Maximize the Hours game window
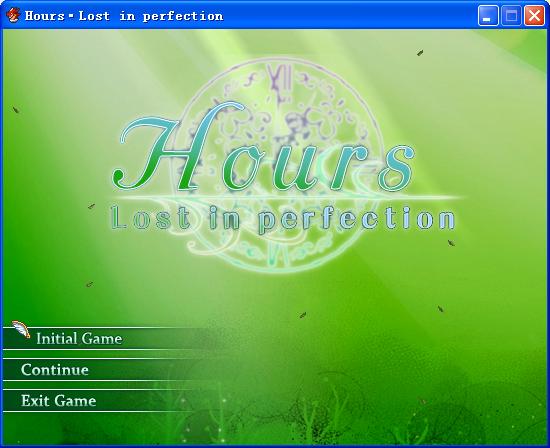The height and width of the screenshot is (448, 550). [x=511, y=16]
